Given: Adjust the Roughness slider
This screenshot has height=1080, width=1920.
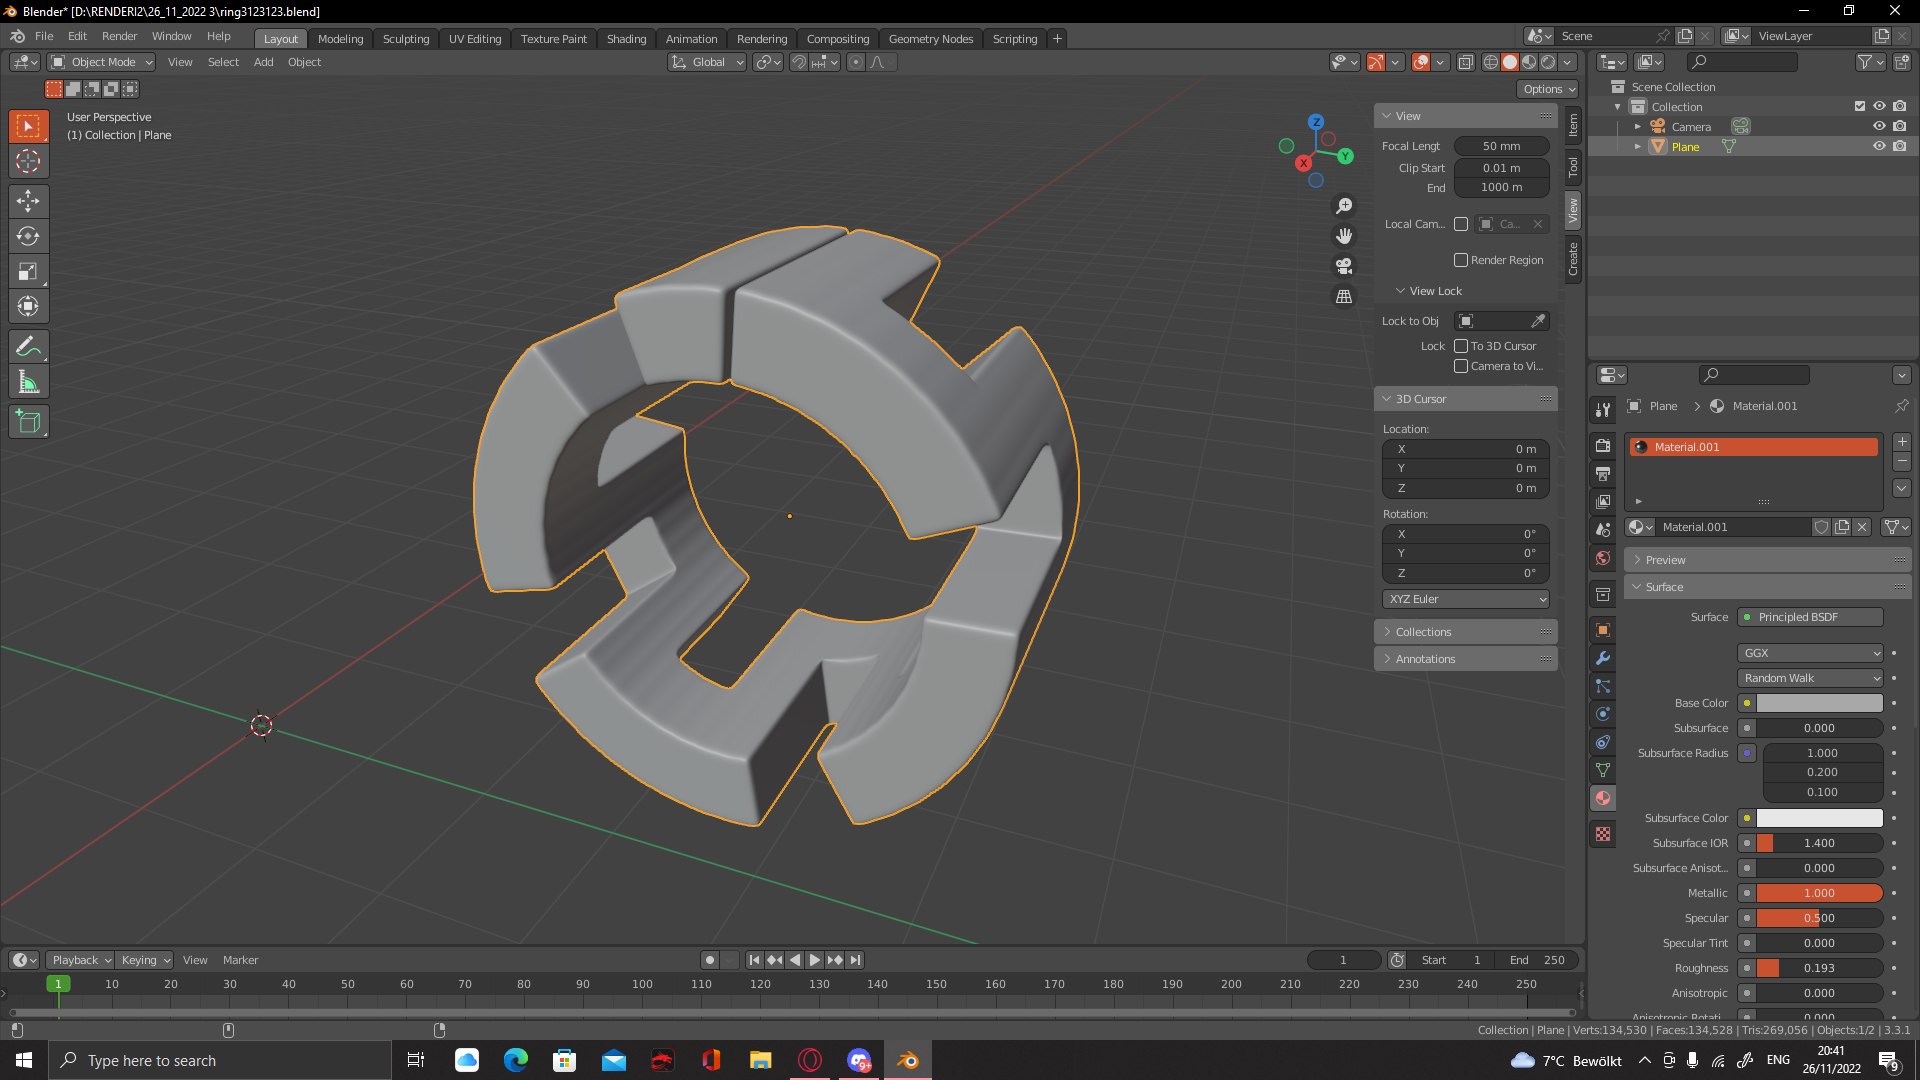Looking at the screenshot, I should tap(1819, 968).
